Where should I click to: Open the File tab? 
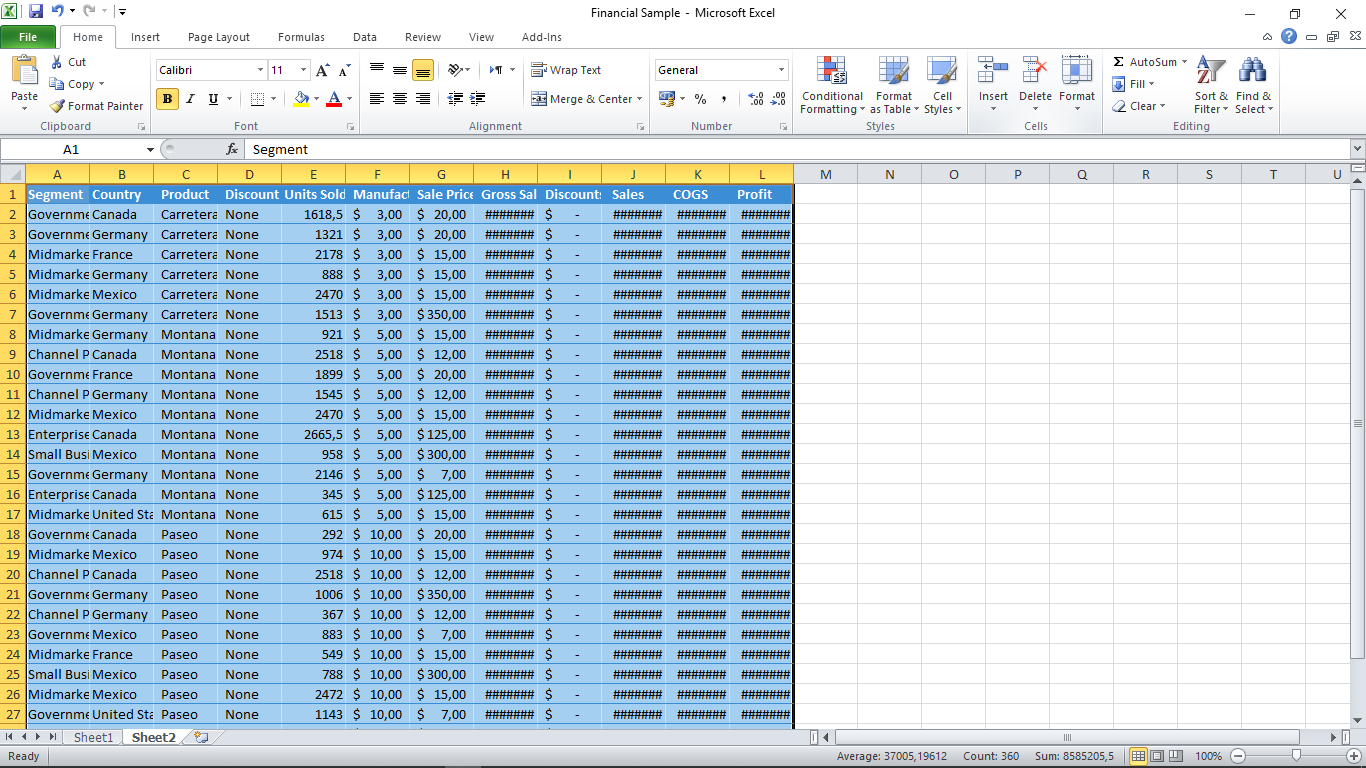click(x=28, y=37)
